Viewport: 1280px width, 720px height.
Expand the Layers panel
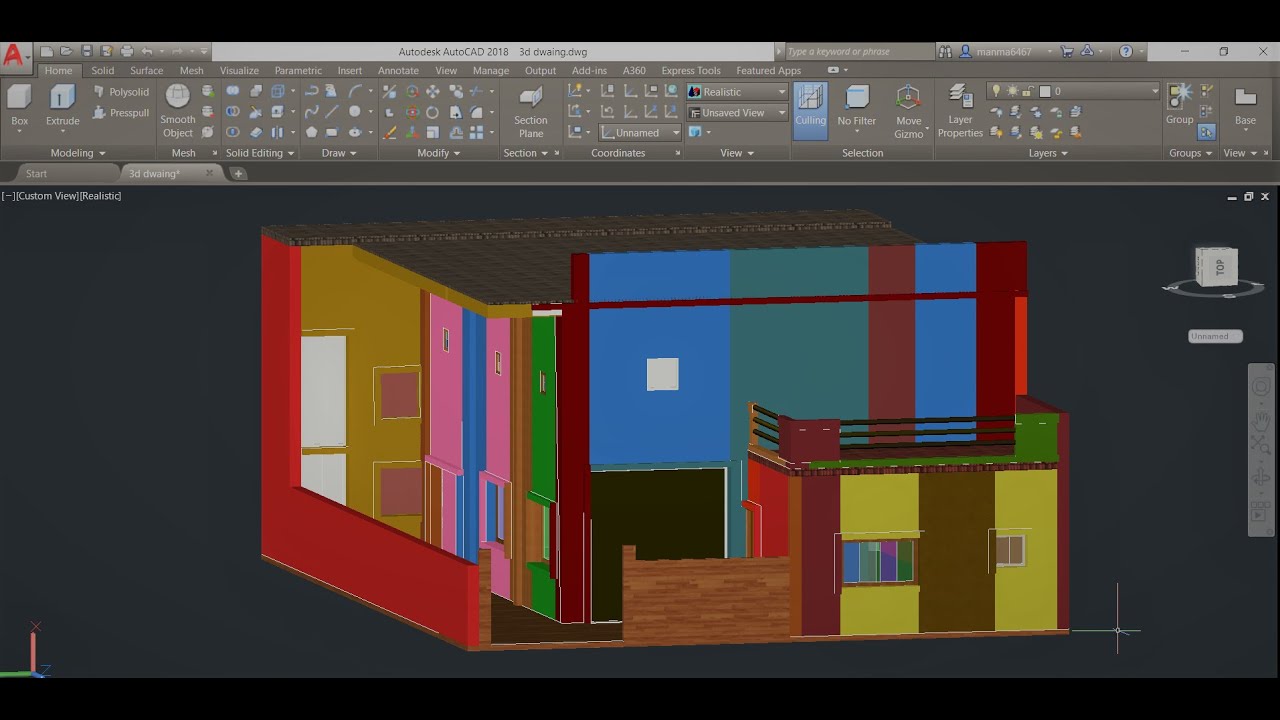[1048, 153]
